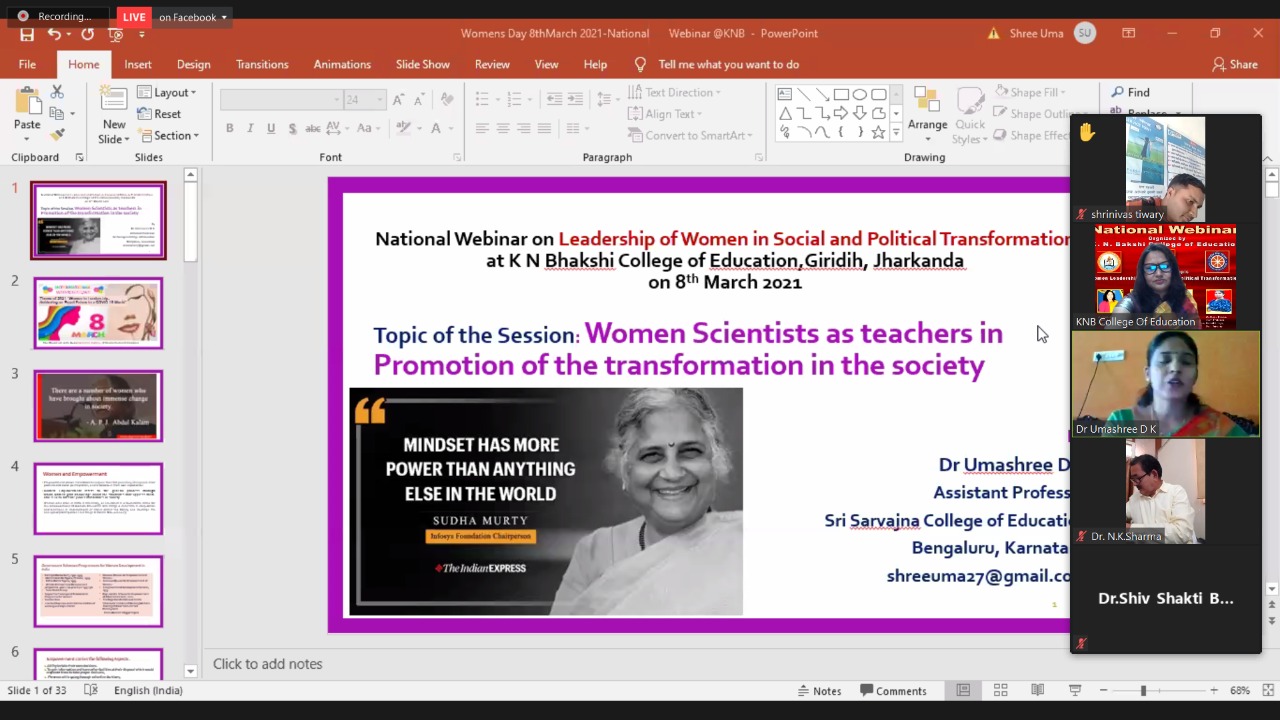Add a slide with the New Slide icon
The width and height of the screenshot is (1280, 720).
click(114, 100)
